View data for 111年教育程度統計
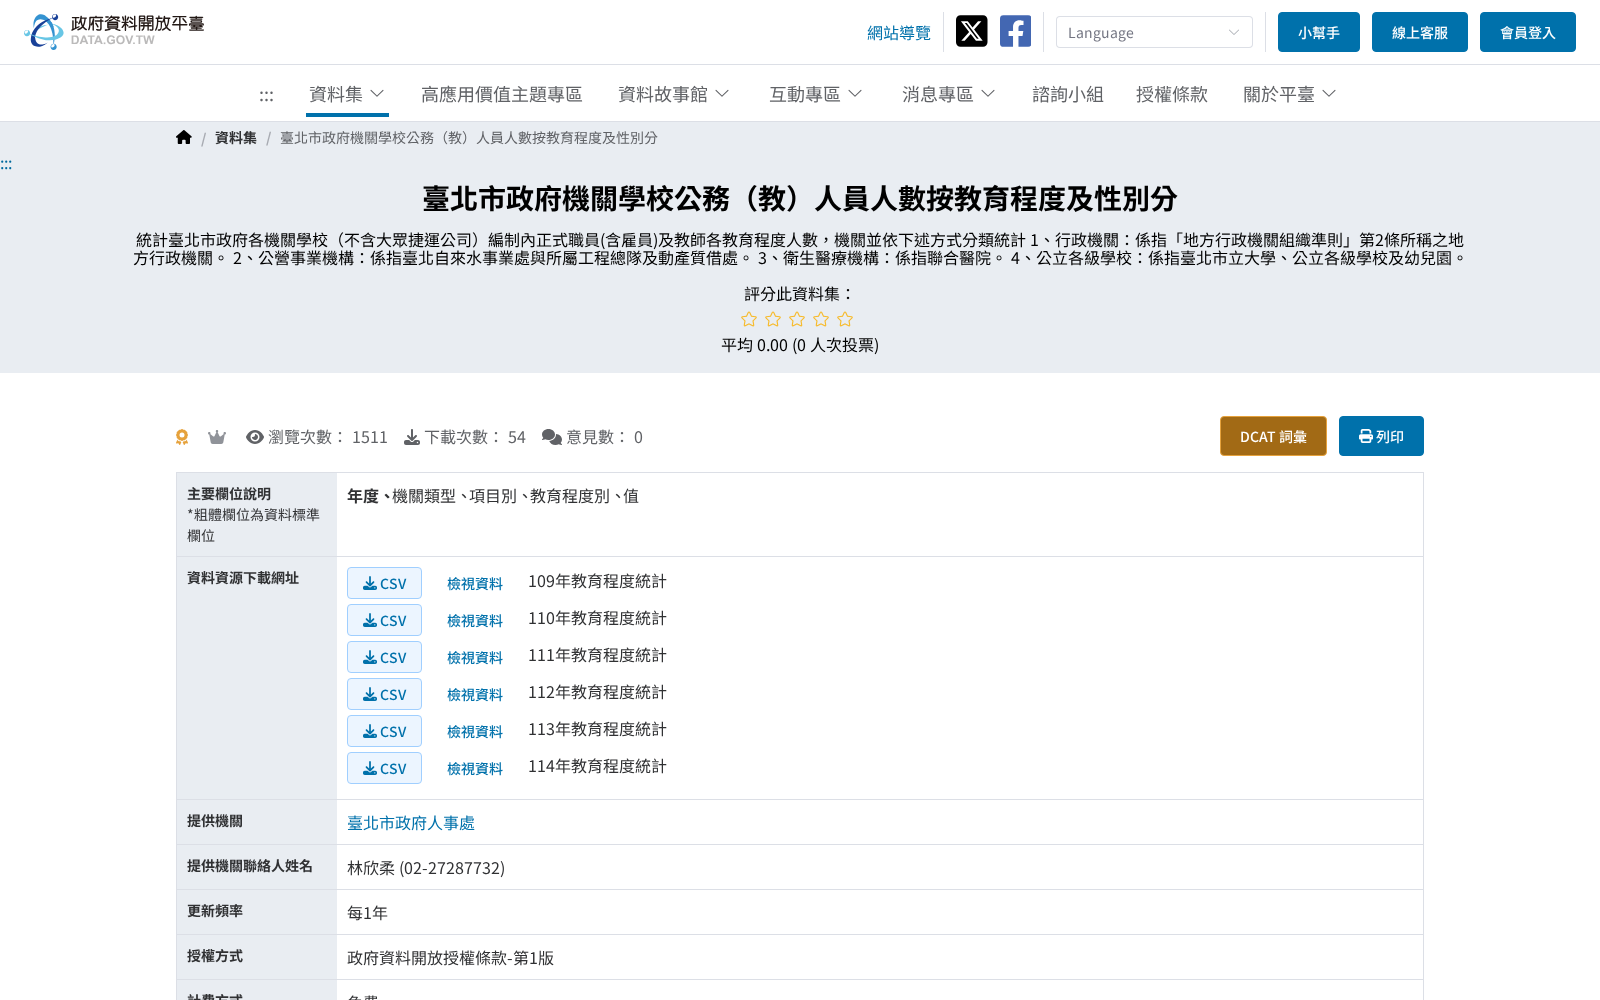1600x1000 pixels. (475, 658)
